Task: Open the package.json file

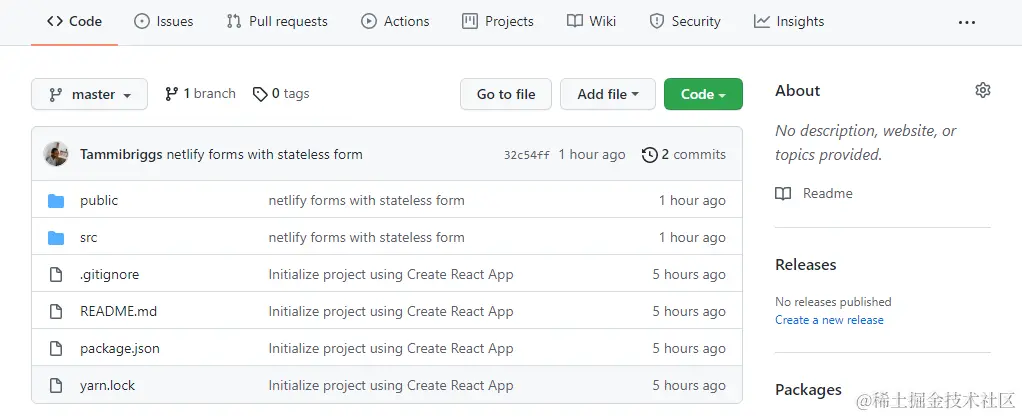Action: (120, 349)
